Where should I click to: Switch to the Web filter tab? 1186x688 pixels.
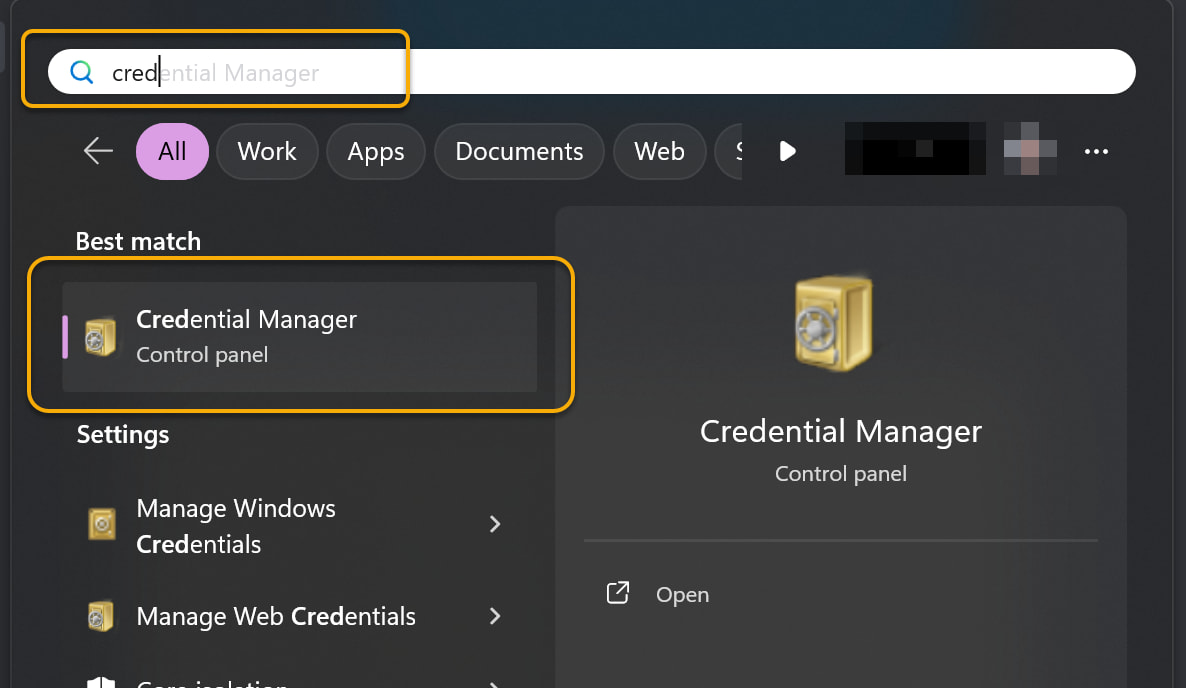click(x=660, y=151)
